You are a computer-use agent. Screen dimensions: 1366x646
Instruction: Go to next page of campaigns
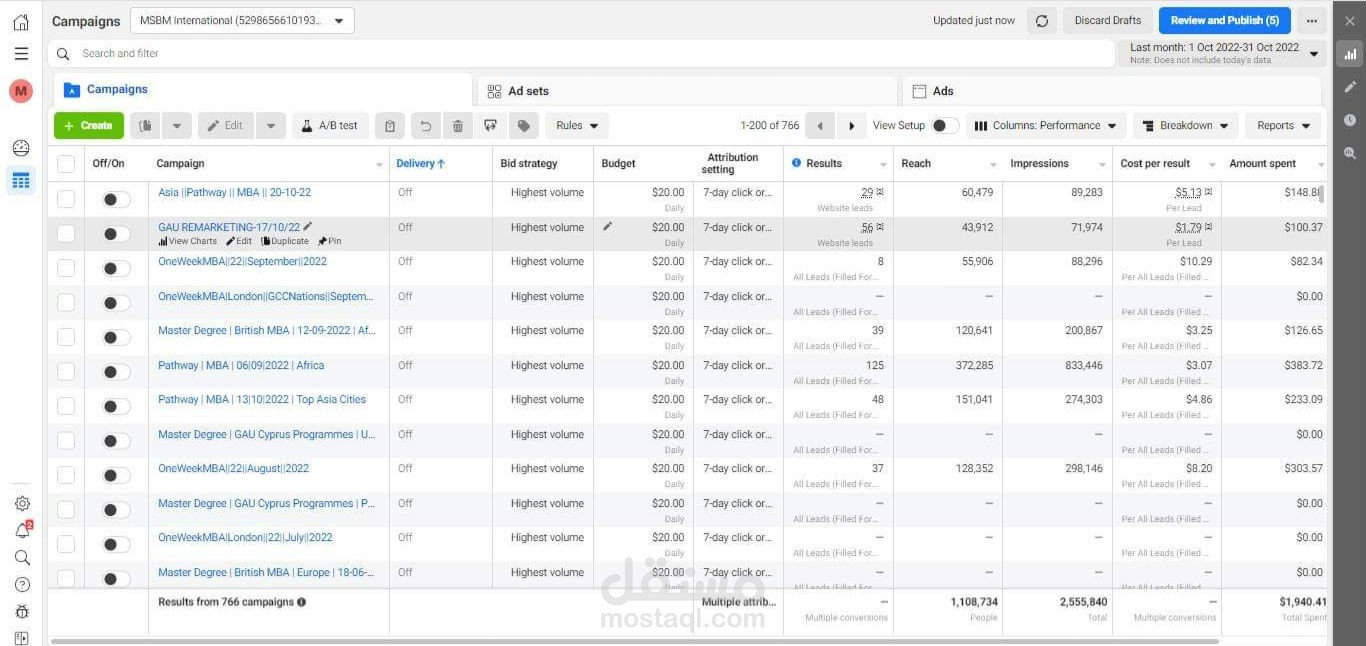pos(852,126)
